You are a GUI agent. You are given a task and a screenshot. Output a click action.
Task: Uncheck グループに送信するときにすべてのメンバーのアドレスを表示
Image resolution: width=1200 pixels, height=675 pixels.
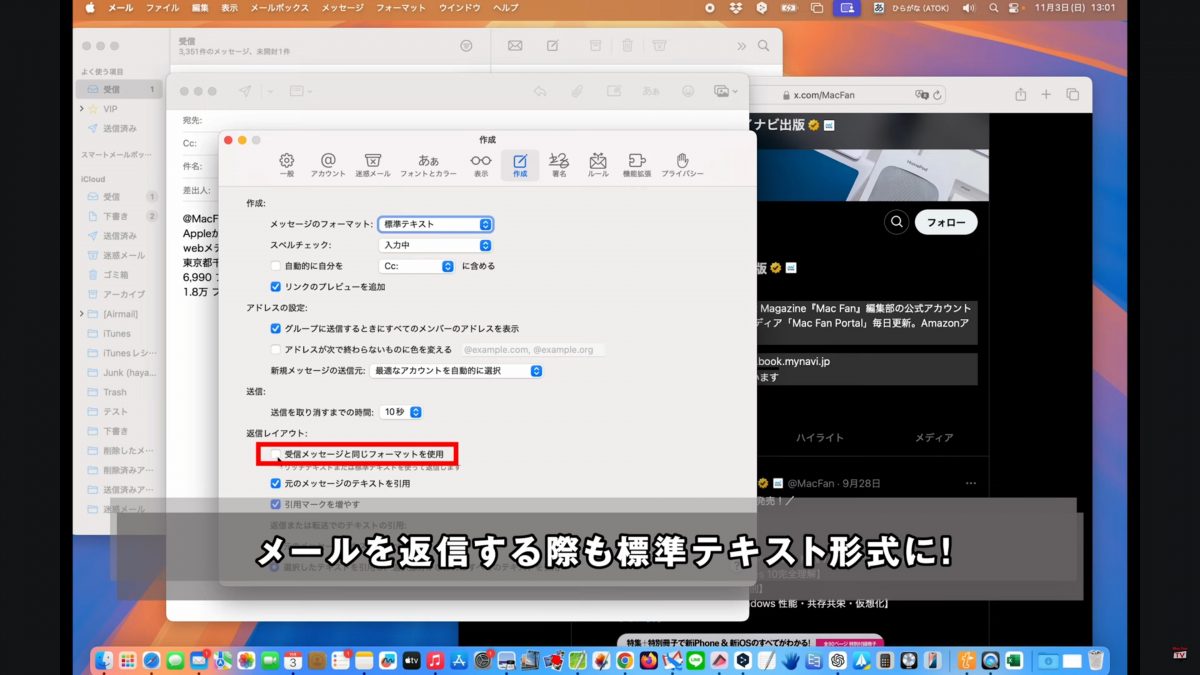click(276, 328)
